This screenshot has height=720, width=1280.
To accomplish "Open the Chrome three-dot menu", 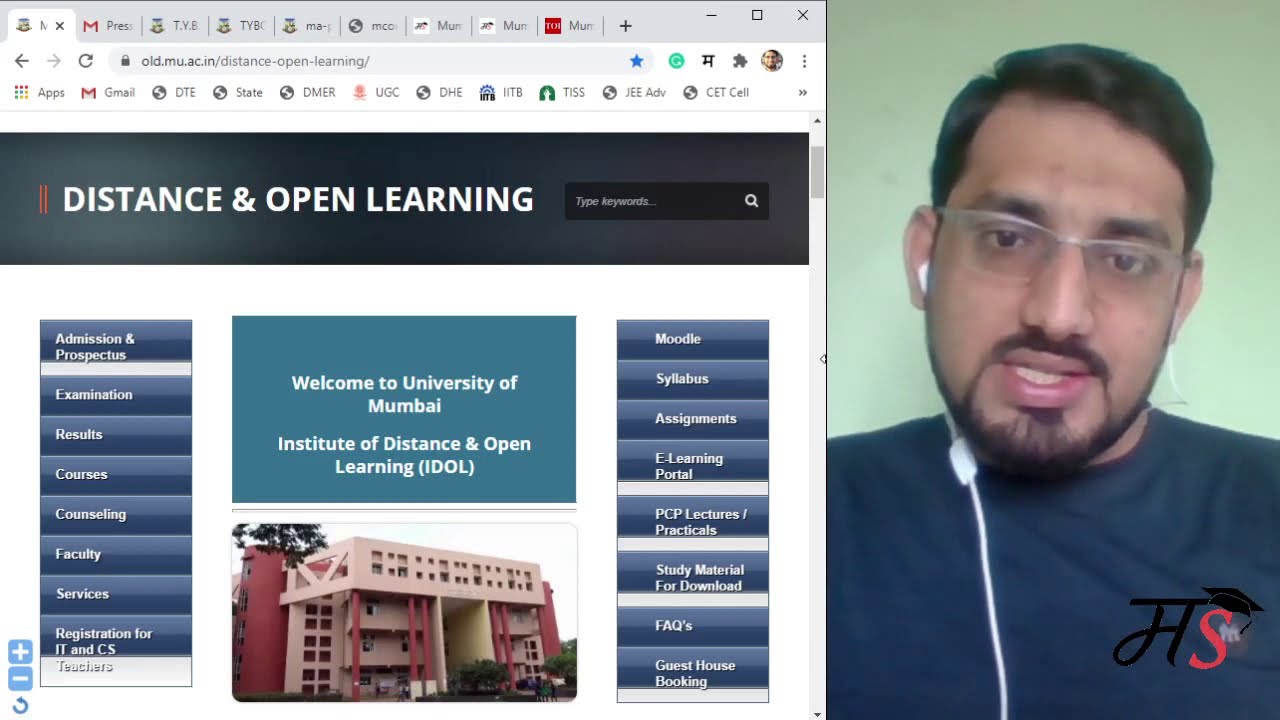I will [x=804, y=61].
